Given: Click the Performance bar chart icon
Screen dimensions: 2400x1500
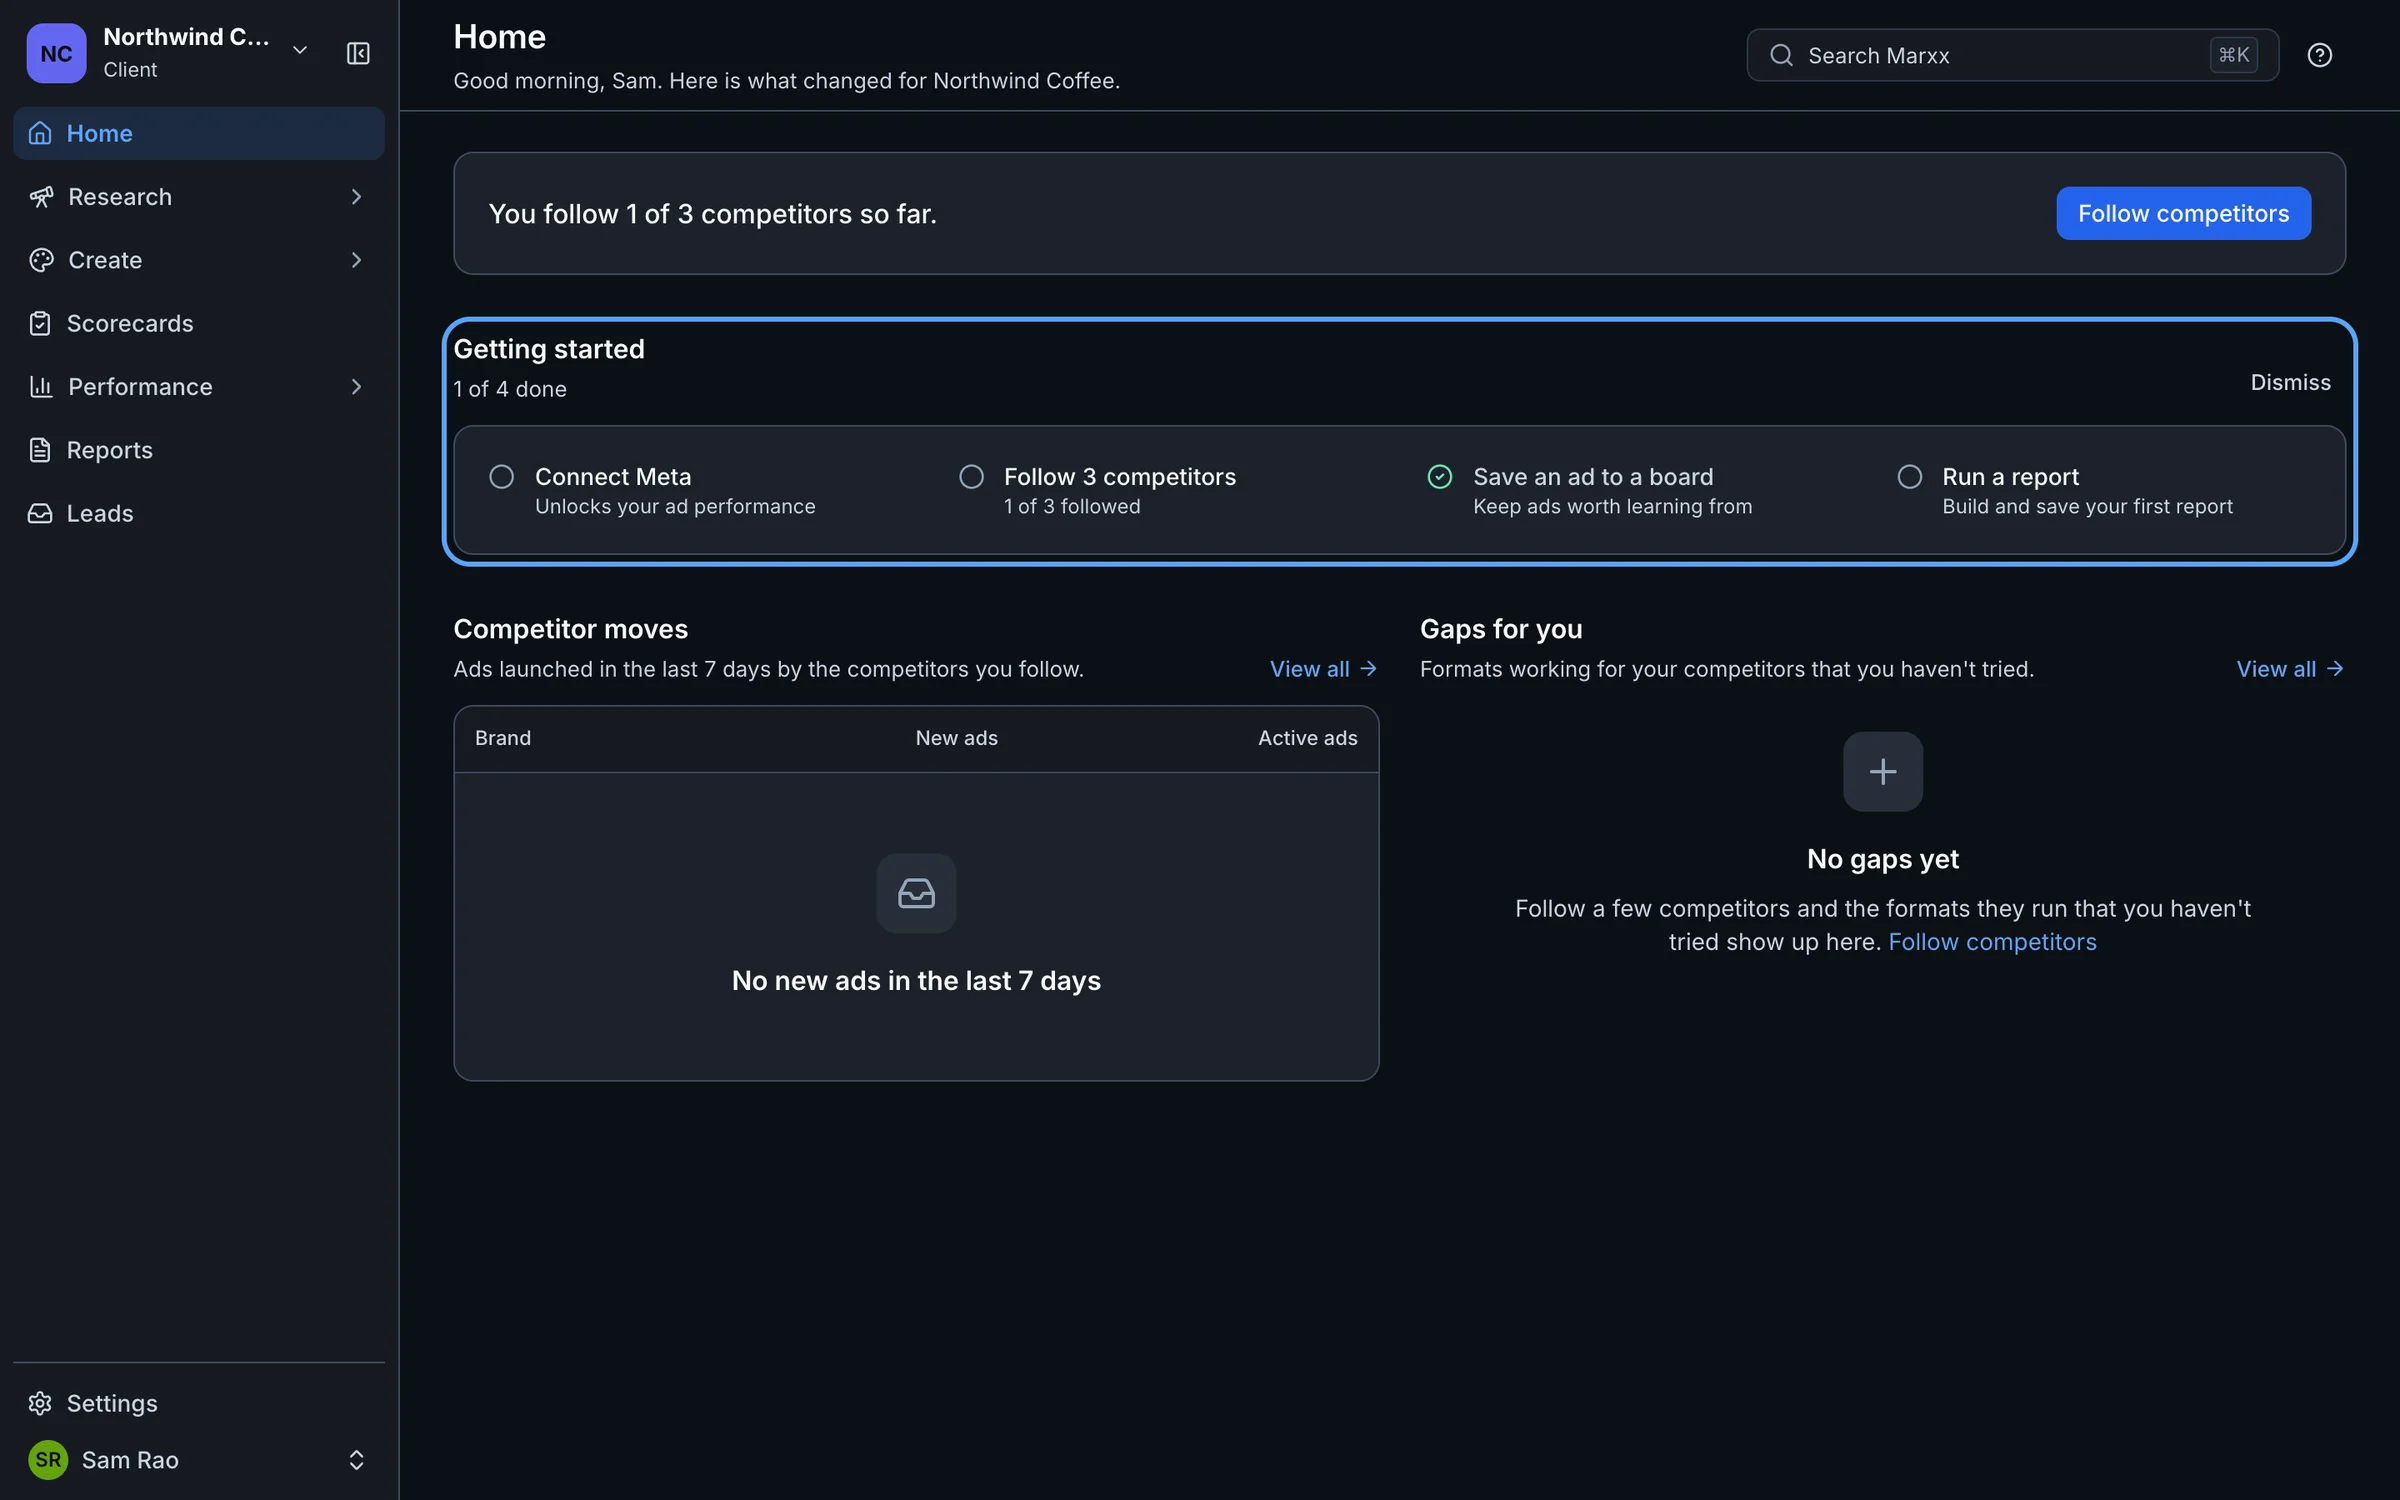Looking at the screenshot, I should click(41, 387).
